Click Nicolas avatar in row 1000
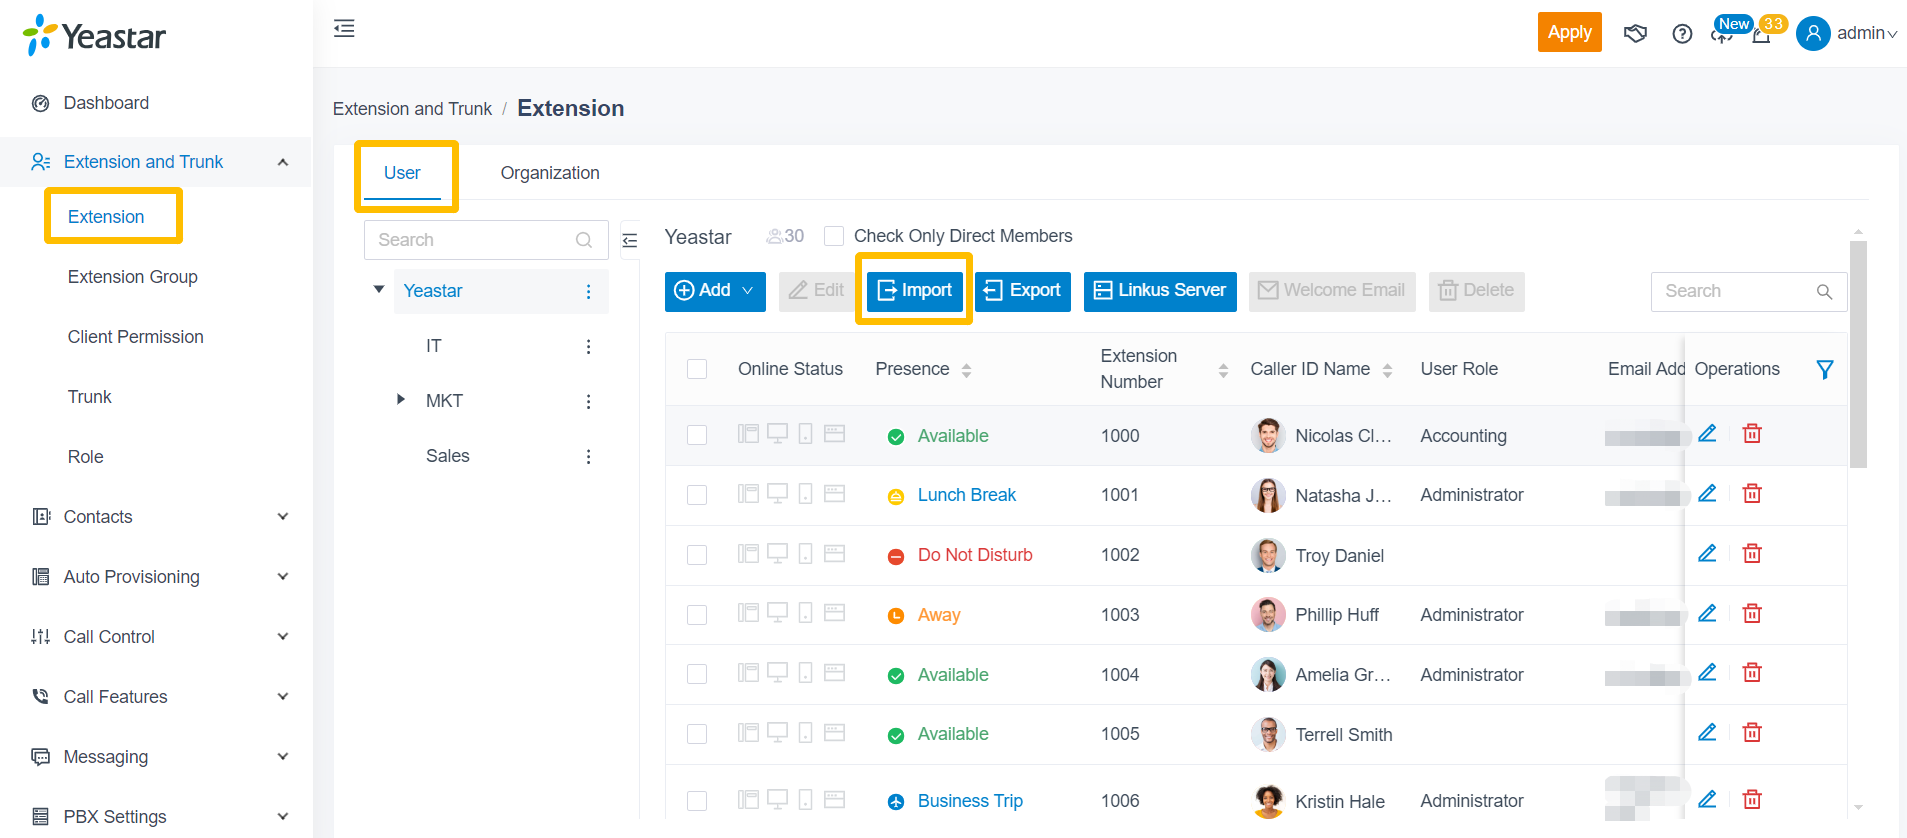 [x=1268, y=436]
